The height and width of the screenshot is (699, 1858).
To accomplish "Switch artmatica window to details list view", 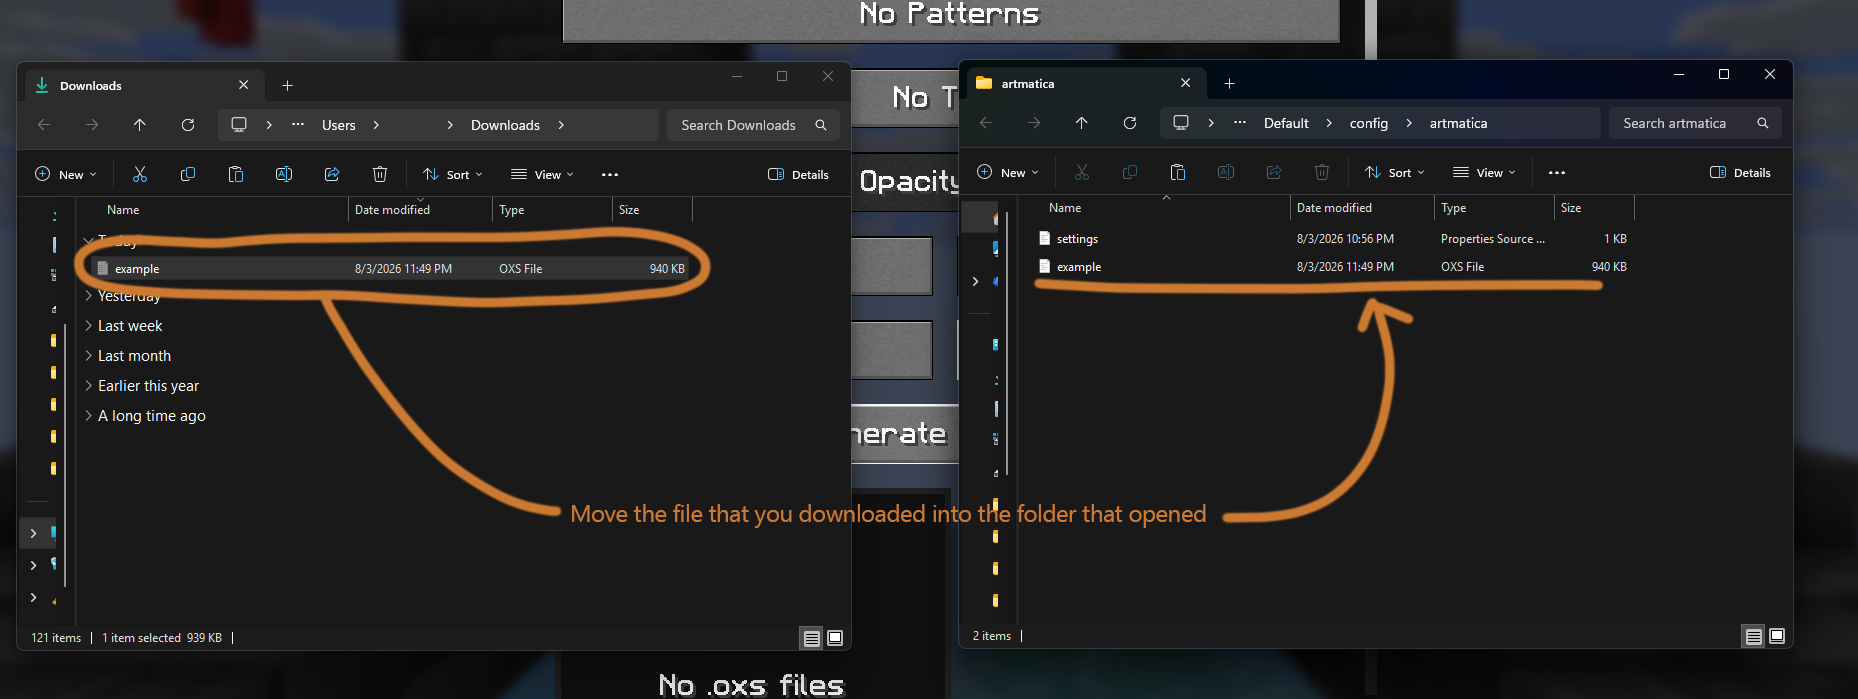I will pos(1754,636).
